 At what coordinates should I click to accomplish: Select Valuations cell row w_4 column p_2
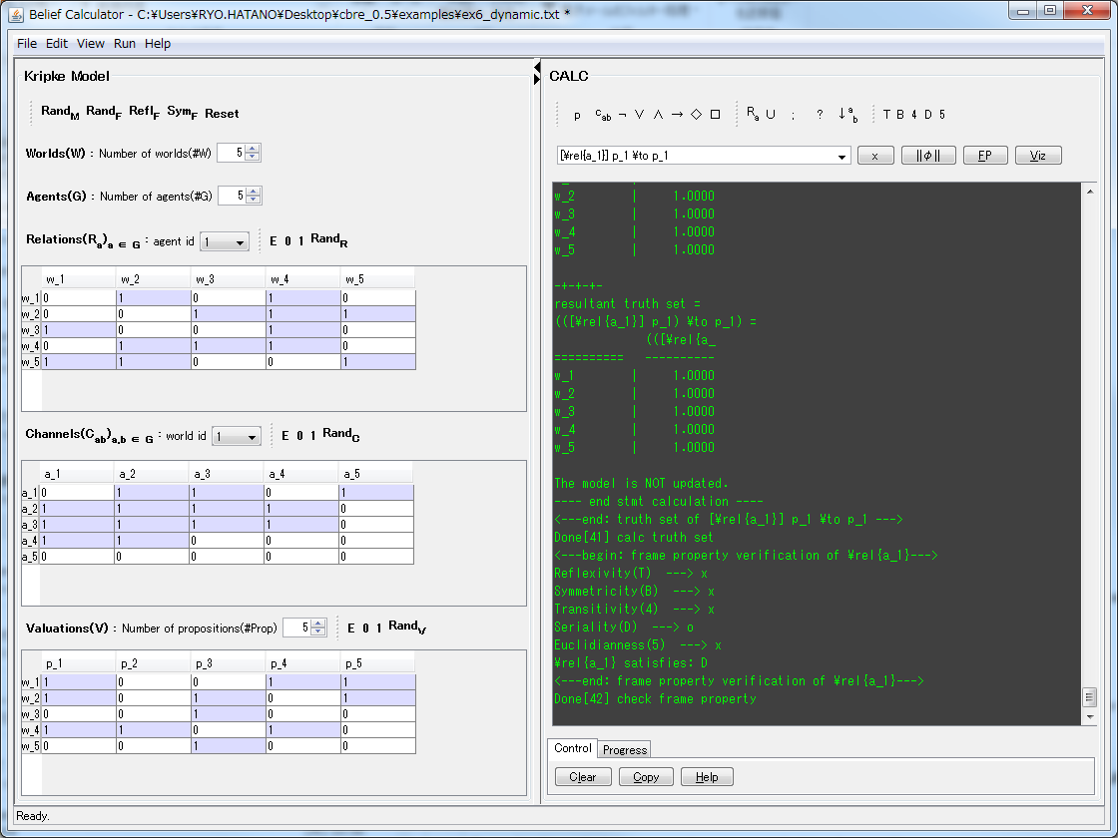click(153, 730)
